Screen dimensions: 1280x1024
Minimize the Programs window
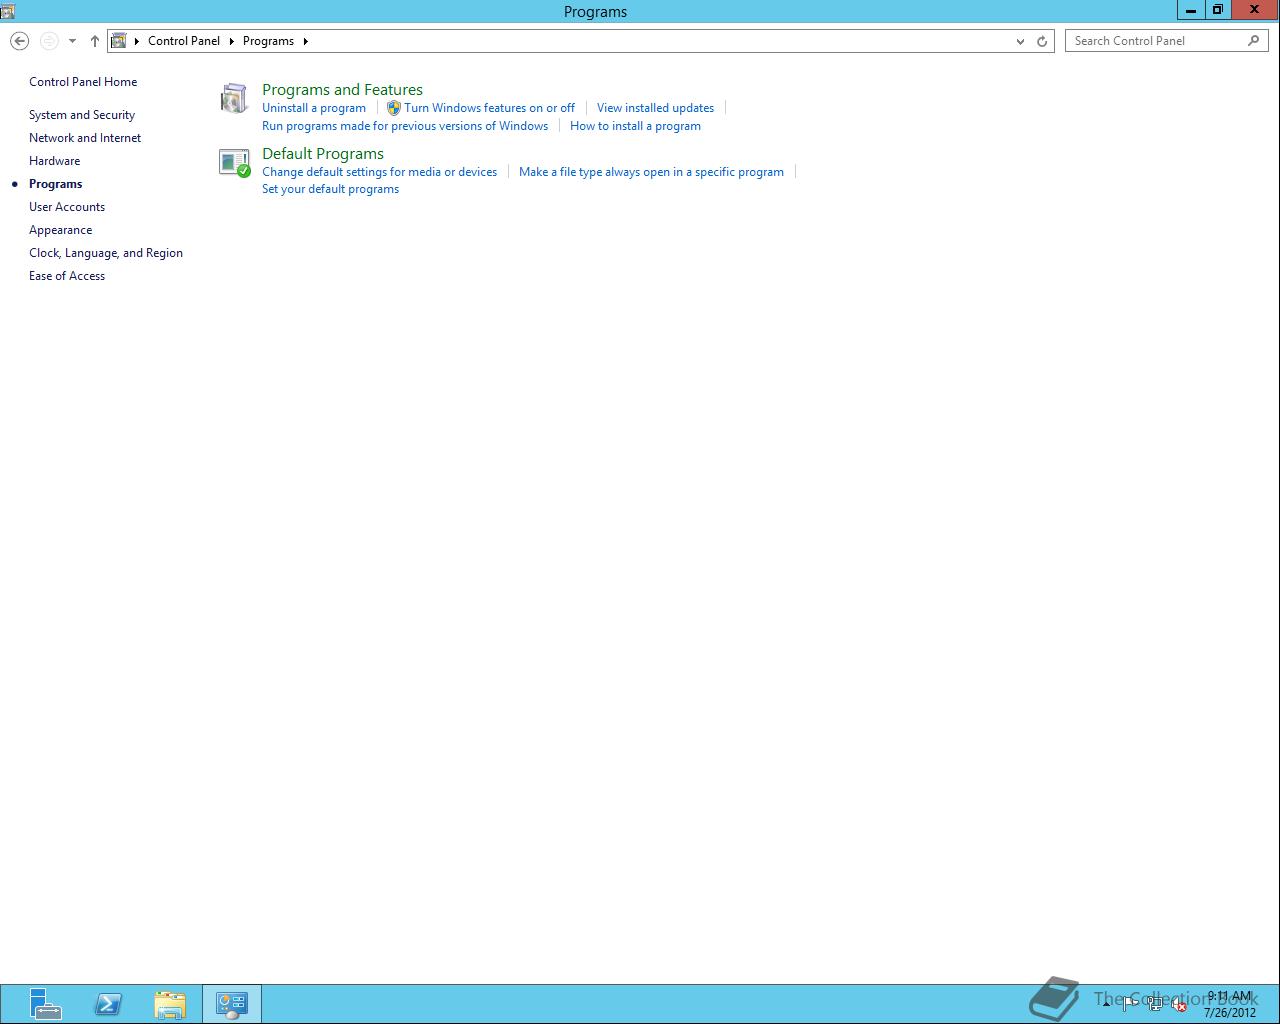click(1190, 10)
